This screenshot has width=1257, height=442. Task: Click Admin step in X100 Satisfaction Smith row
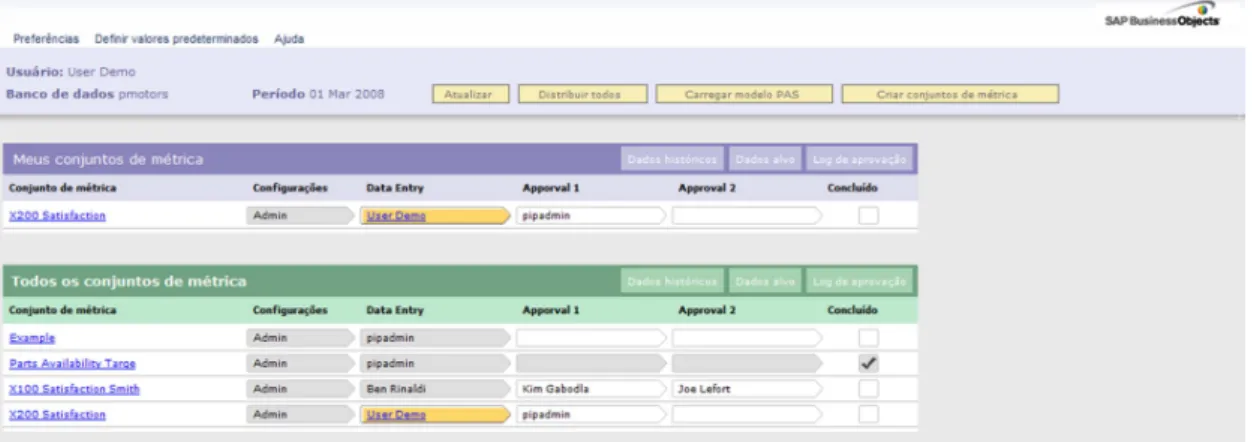301,389
